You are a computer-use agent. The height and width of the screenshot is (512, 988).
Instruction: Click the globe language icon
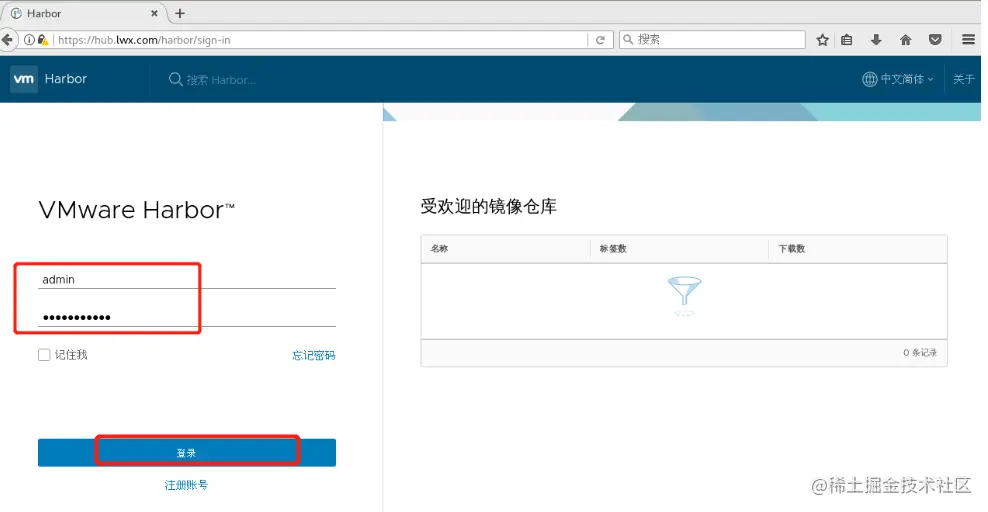pos(870,79)
